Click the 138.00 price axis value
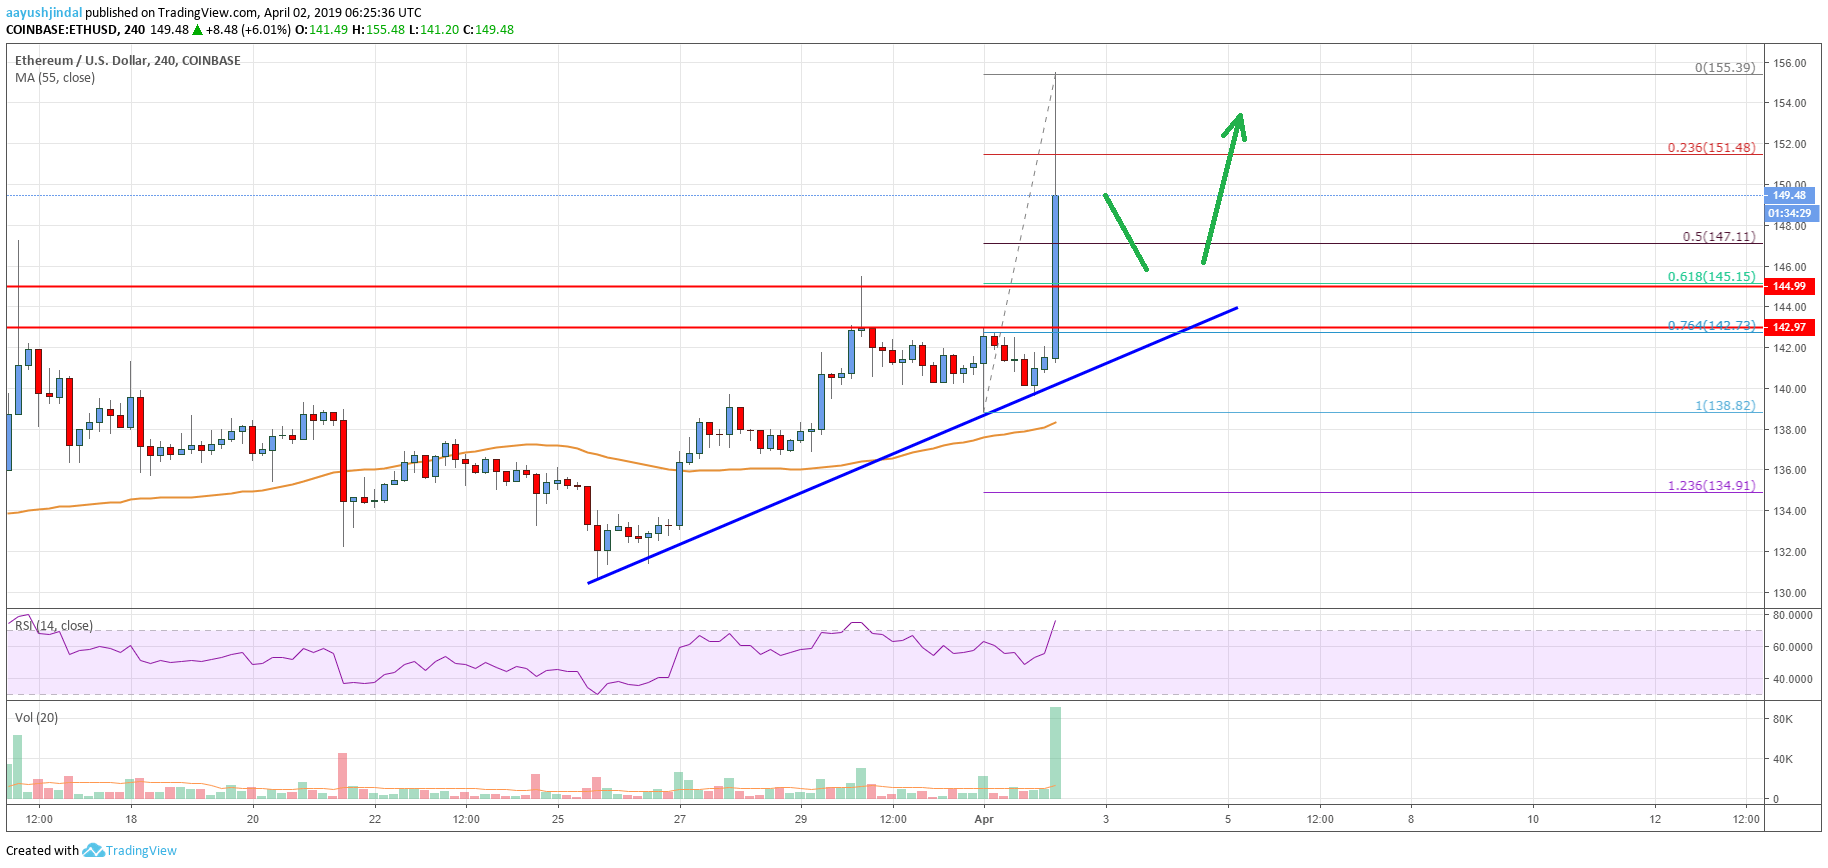This screenshot has width=1828, height=868. pyautogui.click(x=1790, y=430)
